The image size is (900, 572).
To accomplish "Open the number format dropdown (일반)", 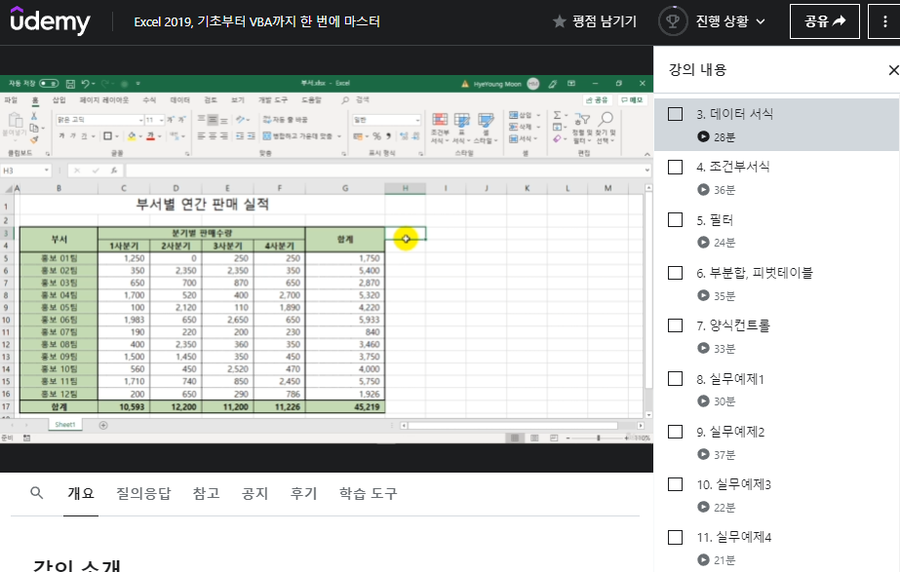I will pos(417,120).
